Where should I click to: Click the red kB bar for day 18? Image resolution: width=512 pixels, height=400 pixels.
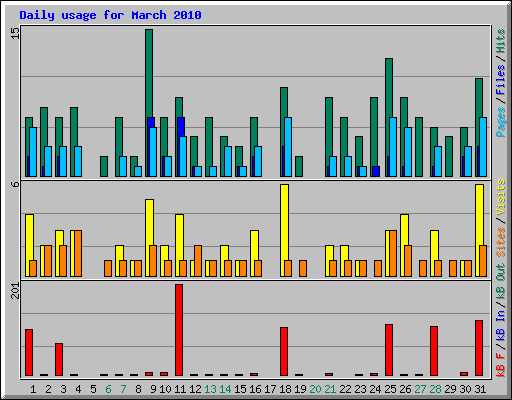pyautogui.click(x=284, y=352)
